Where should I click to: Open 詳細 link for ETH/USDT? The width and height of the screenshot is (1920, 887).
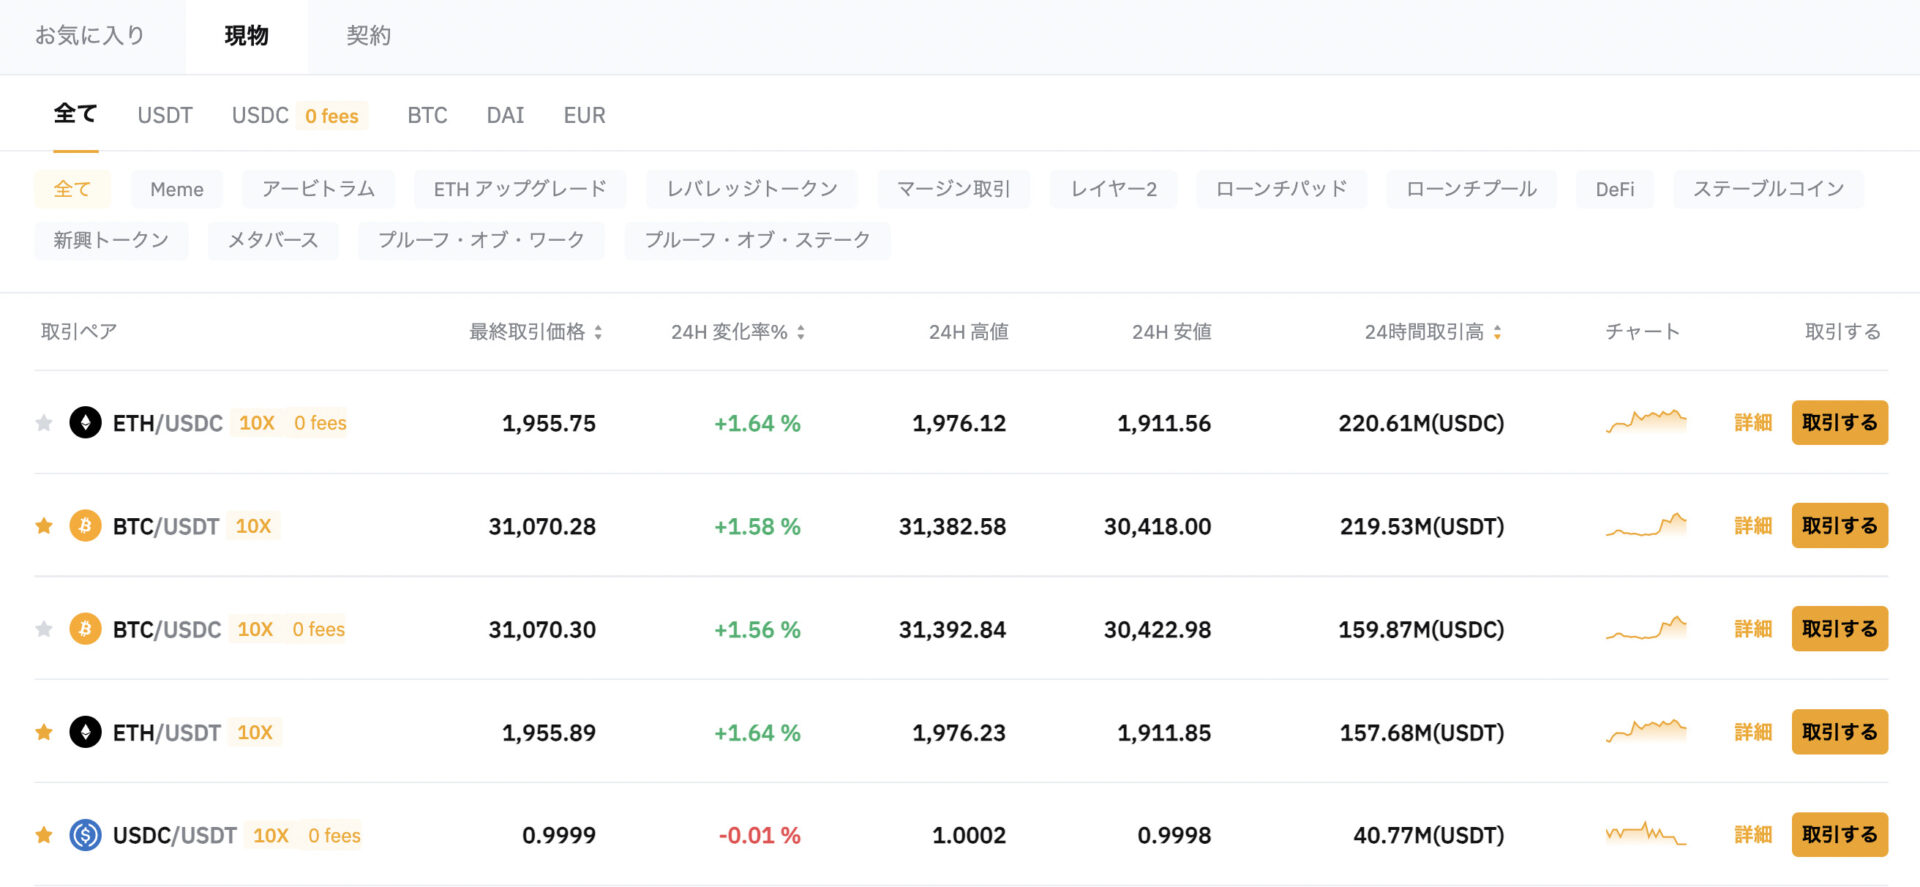[x=1753, y=732]
